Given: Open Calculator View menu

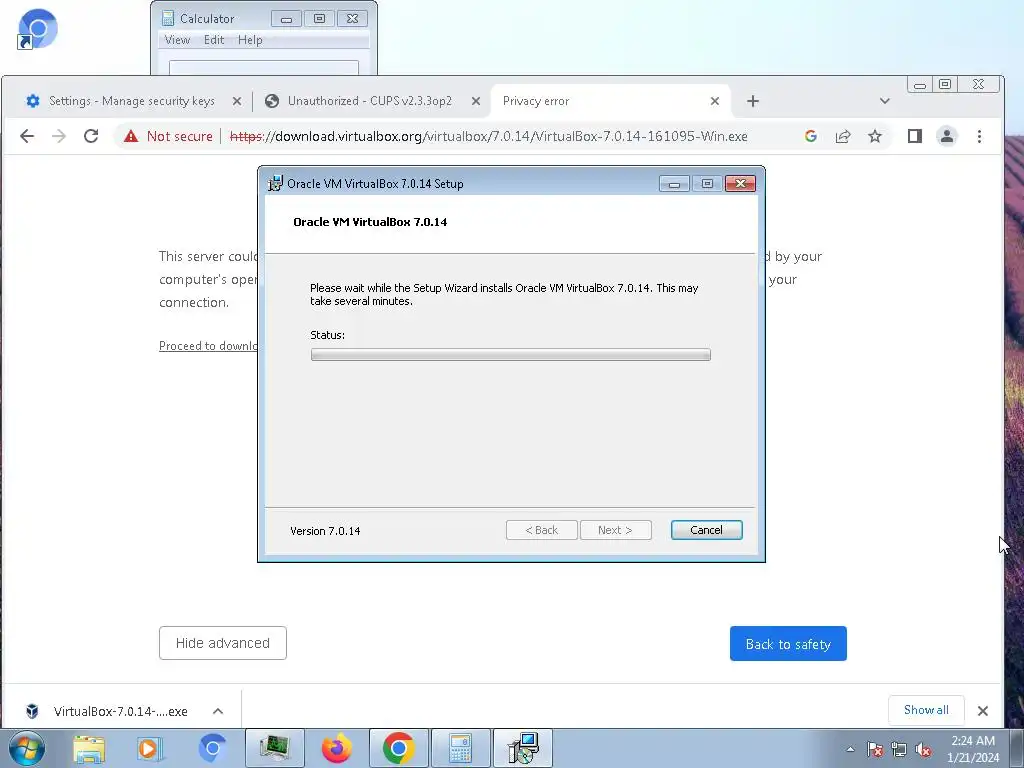Looking at the screenshot, I should [x=177, y=40].
